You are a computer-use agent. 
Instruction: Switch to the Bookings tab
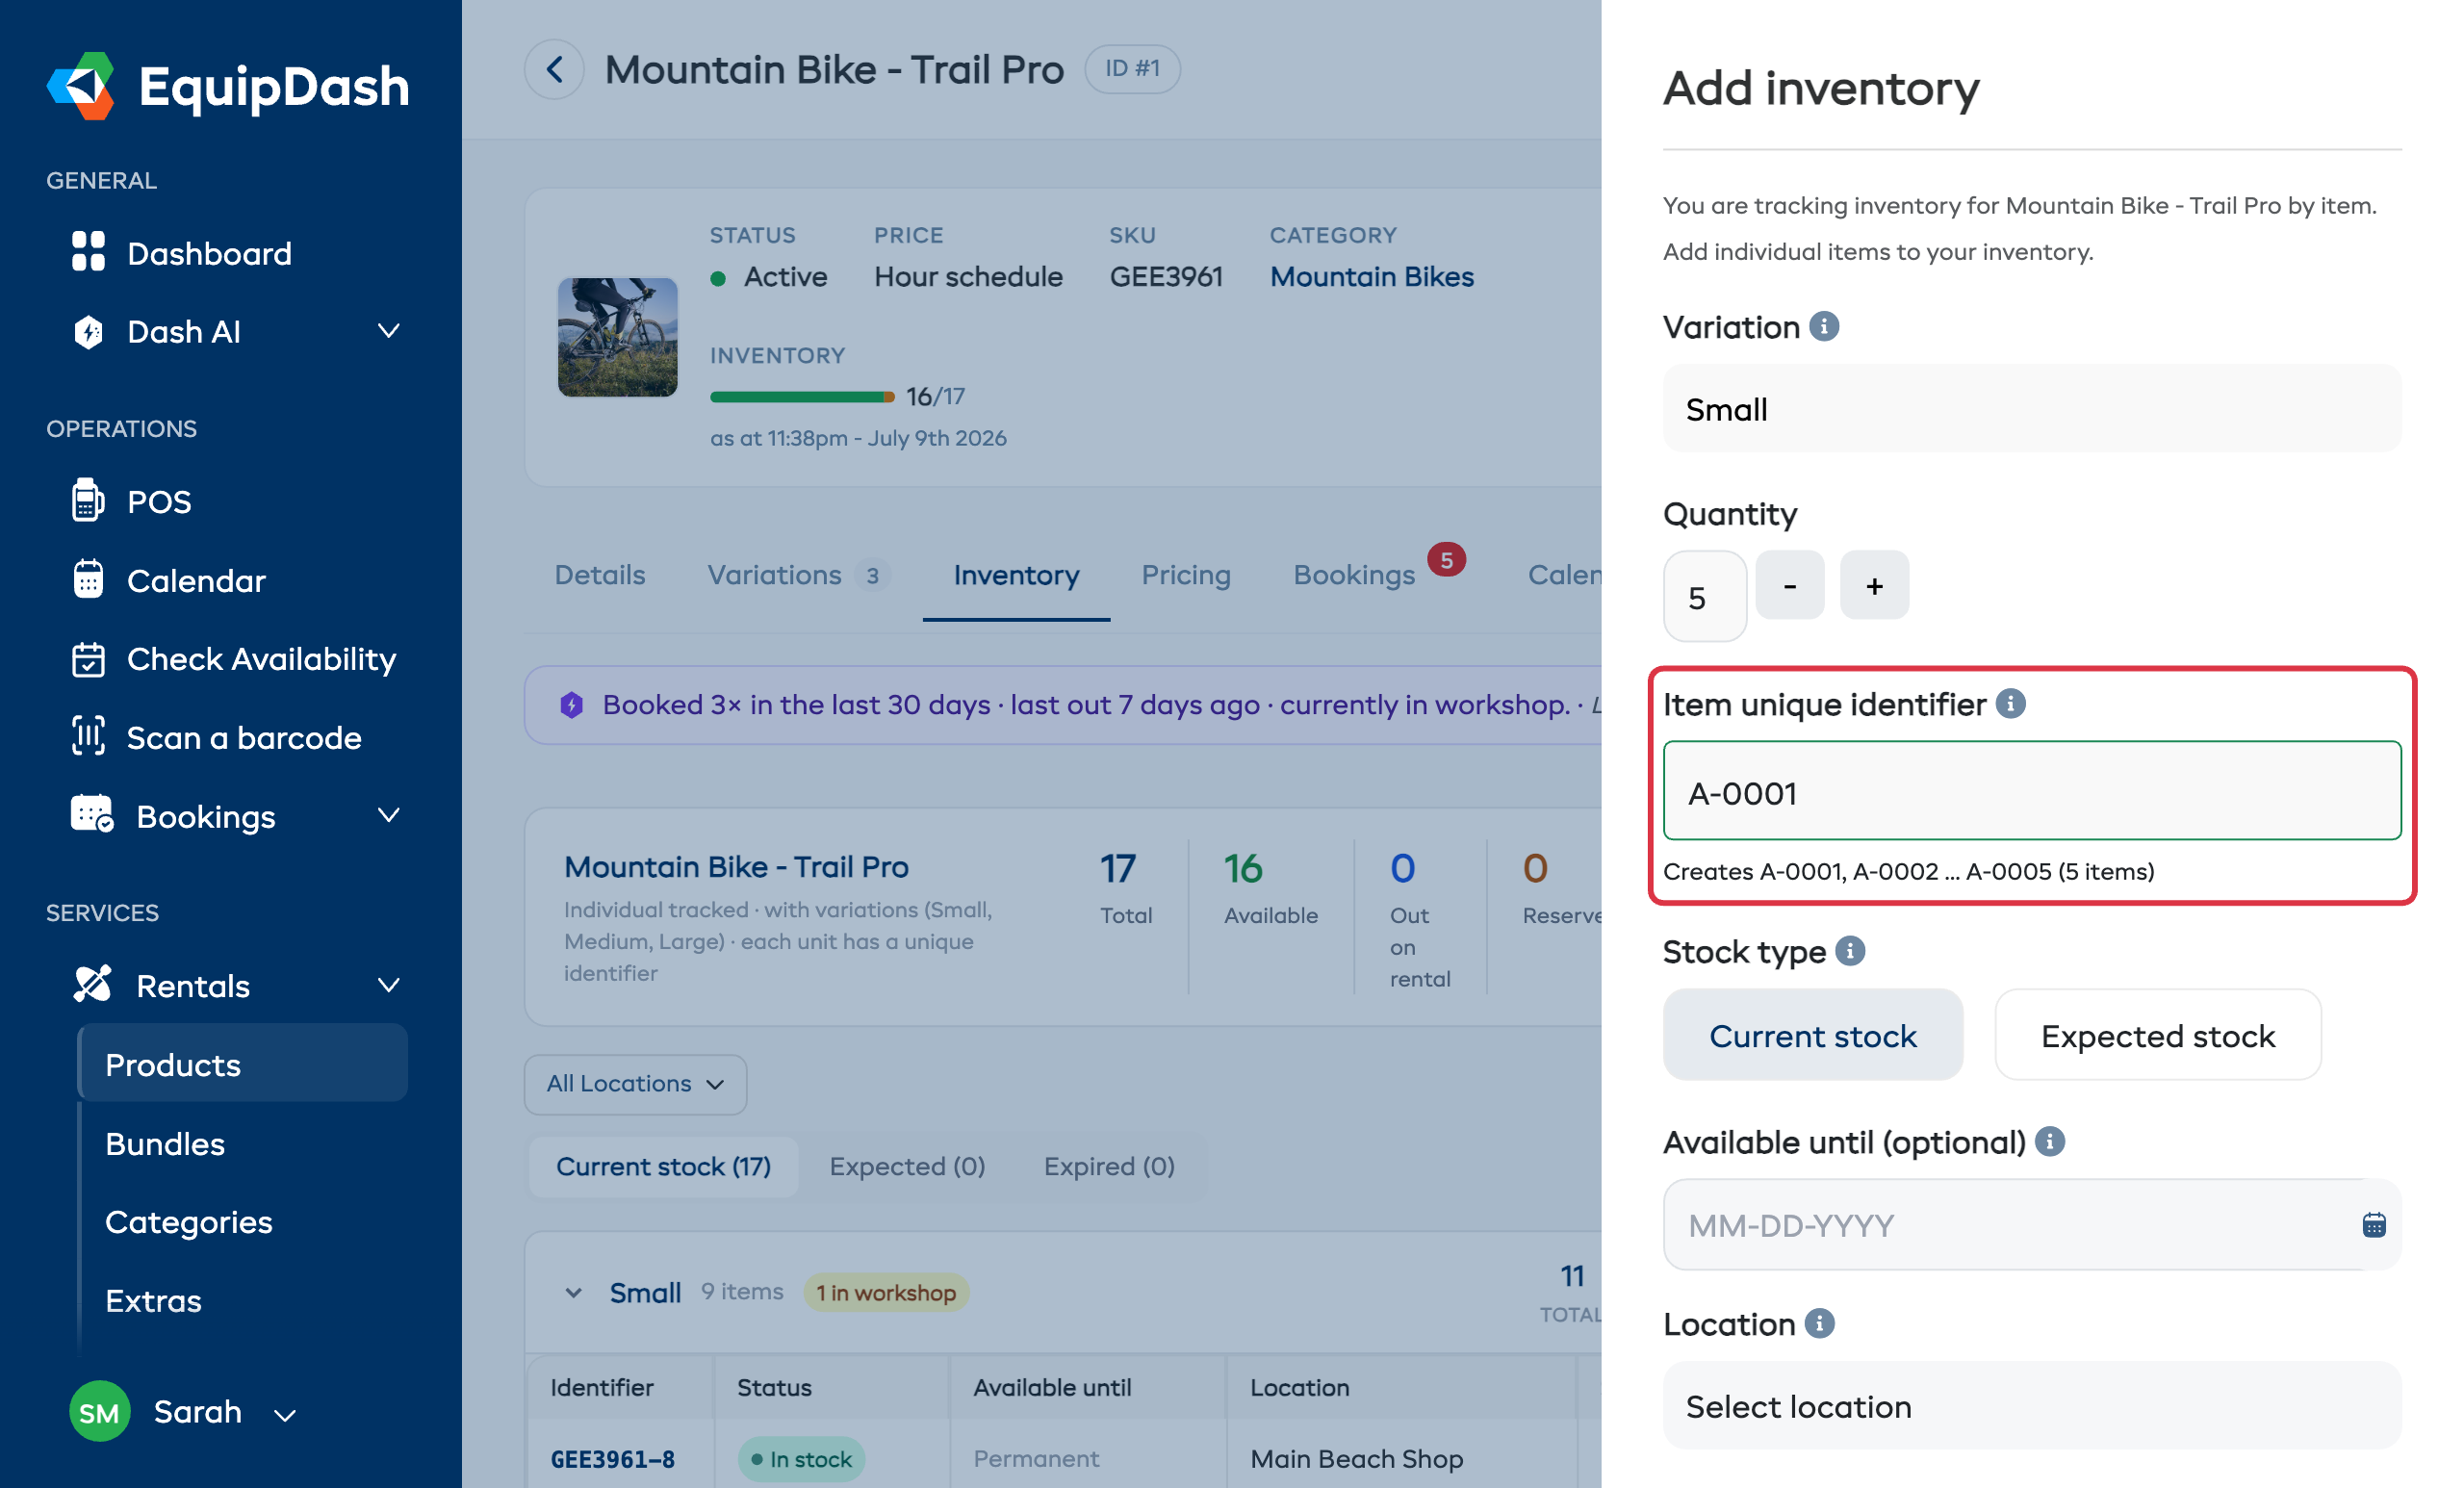1354,575
